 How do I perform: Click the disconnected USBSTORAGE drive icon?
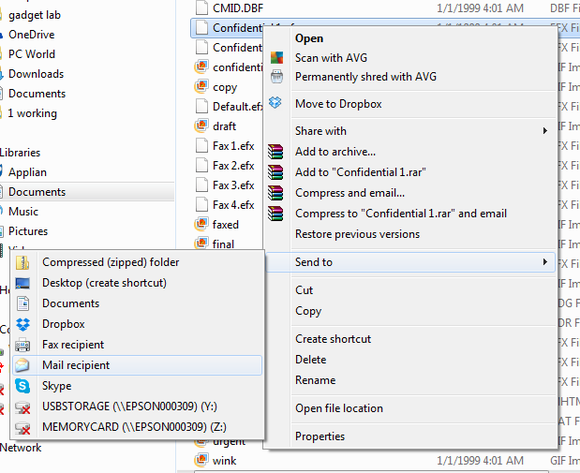pos(23,408)
